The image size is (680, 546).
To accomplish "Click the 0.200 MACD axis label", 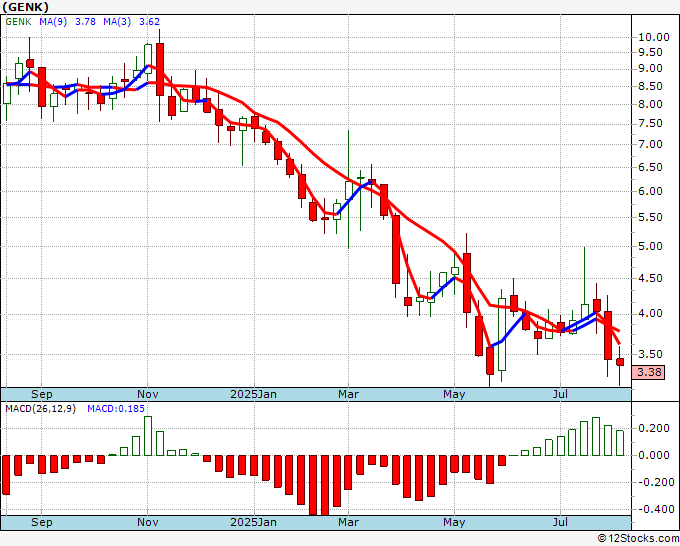I will click(654, 428).
